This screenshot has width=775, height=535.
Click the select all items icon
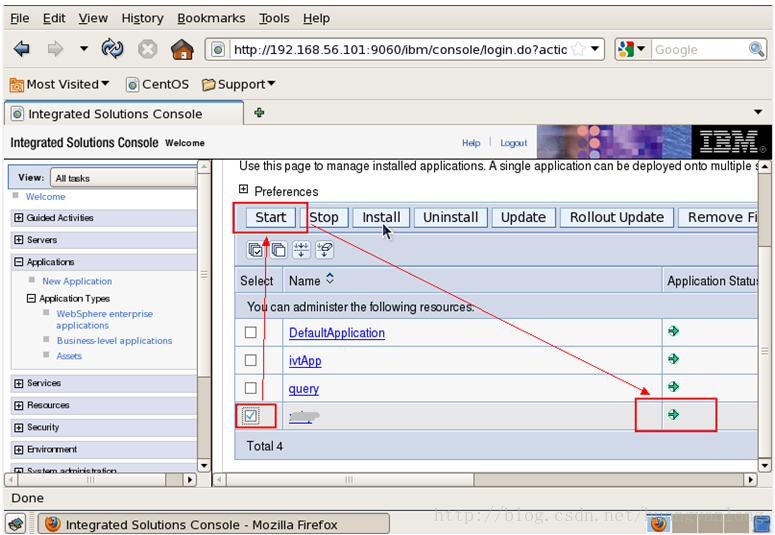pyautogui.click(x=256, y=250)
